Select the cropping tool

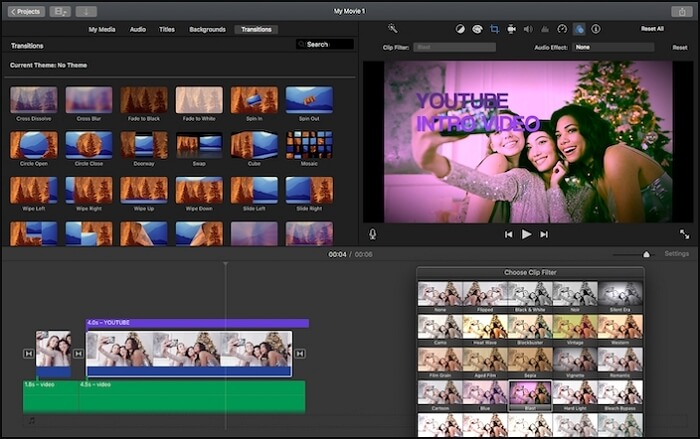[494, 29]
